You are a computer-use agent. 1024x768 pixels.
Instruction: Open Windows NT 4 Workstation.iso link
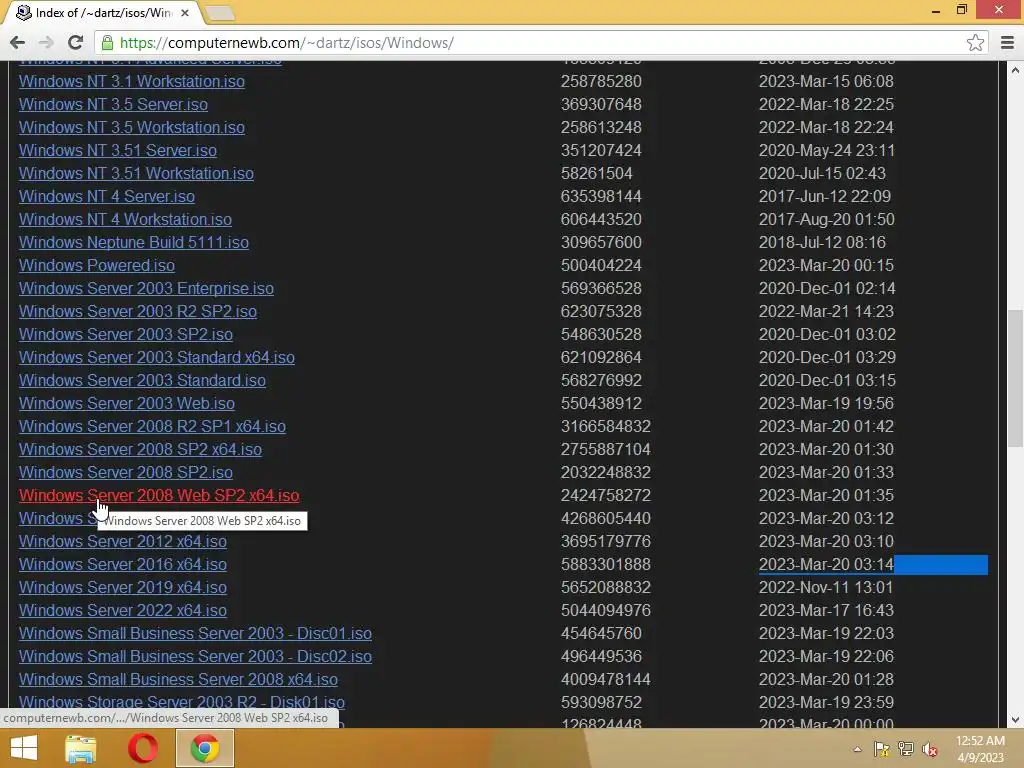(125, 219)
